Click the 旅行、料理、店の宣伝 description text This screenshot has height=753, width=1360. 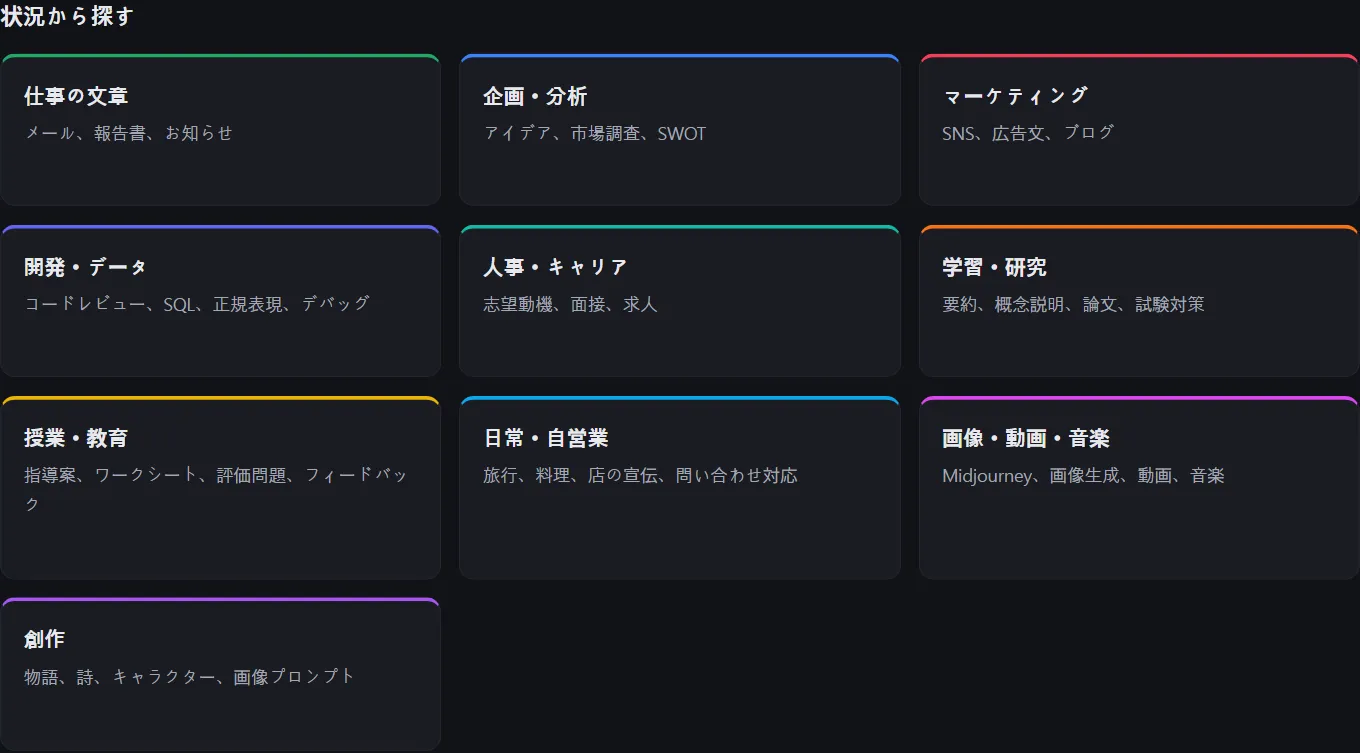click(x=641, y=476)
